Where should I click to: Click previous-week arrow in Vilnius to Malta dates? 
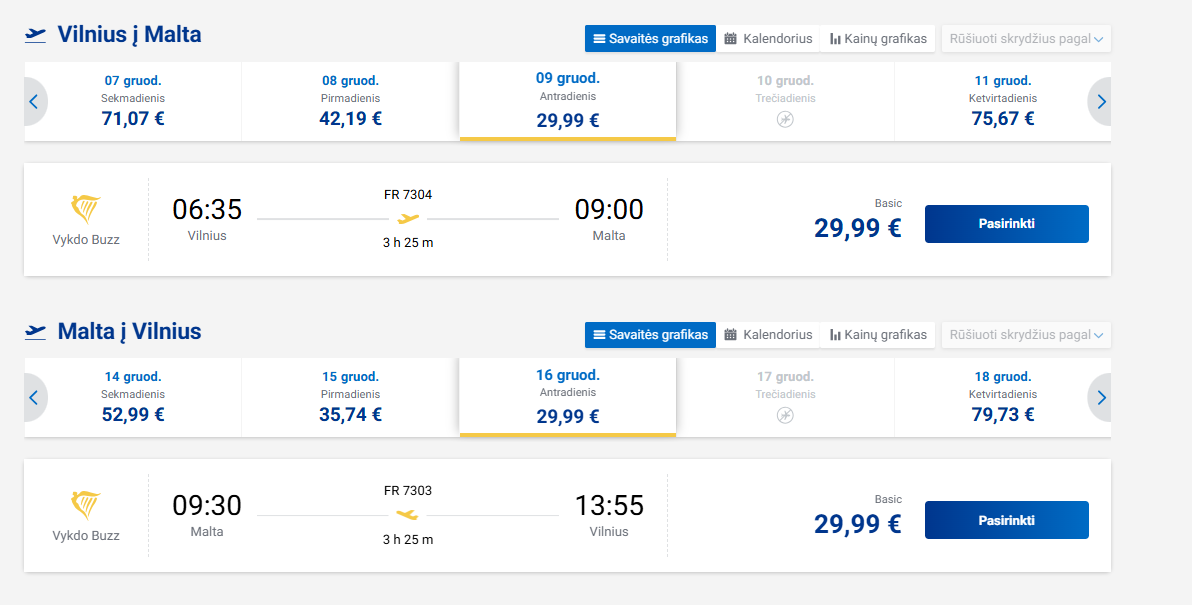click(34, 101)
